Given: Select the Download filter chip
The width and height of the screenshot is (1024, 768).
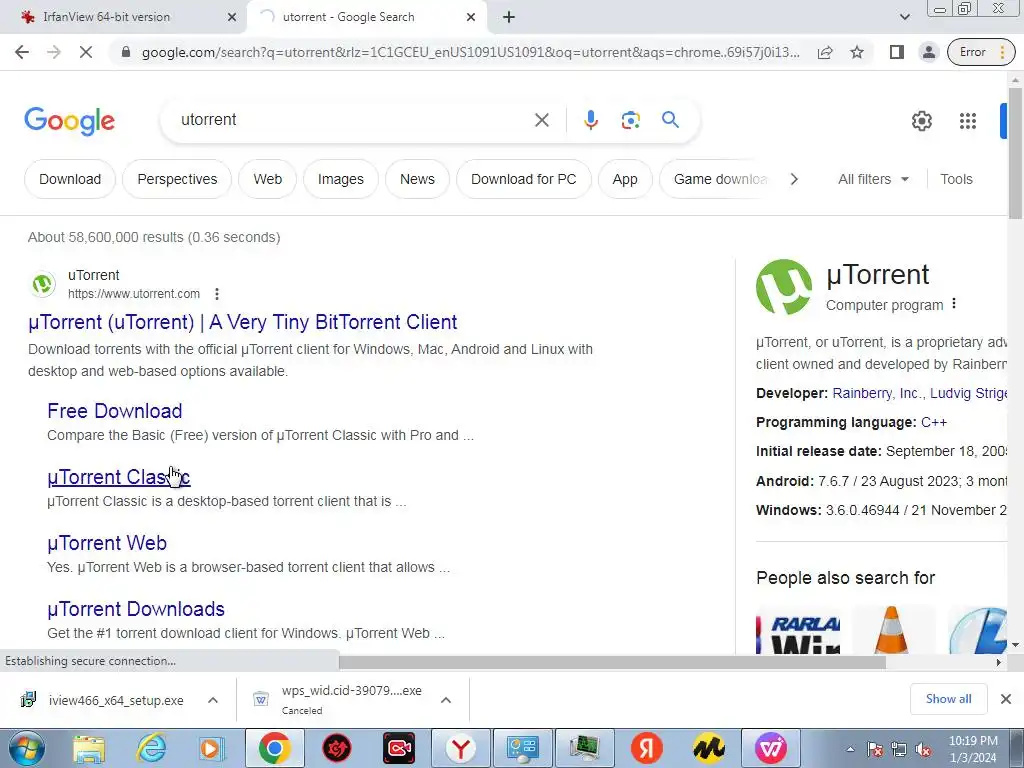Looking at the screenshot, I should (70, 179).
